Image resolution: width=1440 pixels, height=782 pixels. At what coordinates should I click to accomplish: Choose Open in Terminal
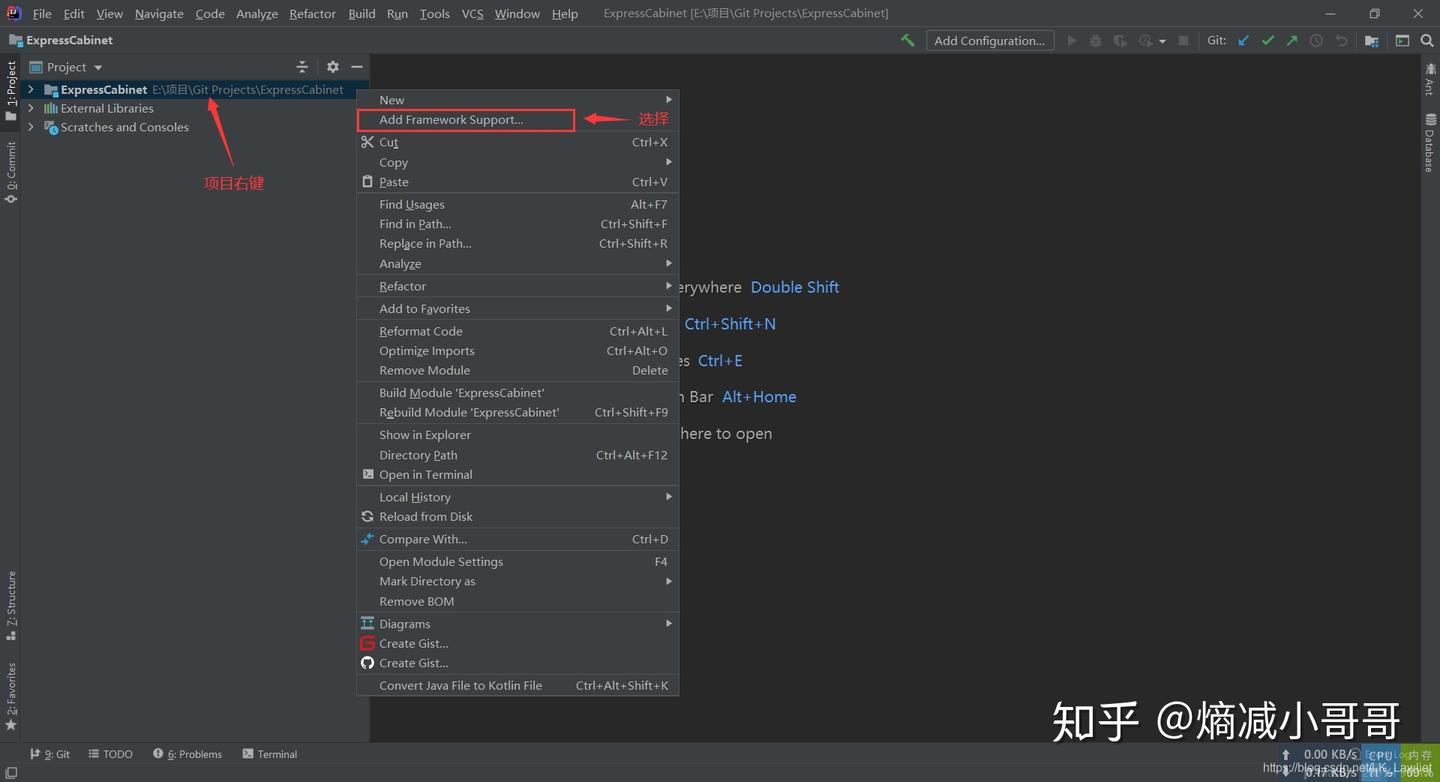pyautogui.click(x=518, y=475)
